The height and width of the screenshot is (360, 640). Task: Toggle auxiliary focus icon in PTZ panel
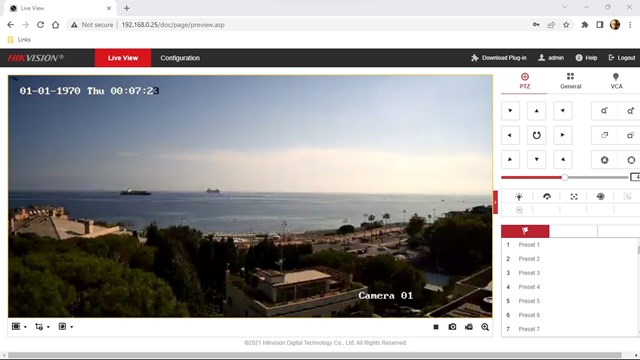click(x=574, y=197)
